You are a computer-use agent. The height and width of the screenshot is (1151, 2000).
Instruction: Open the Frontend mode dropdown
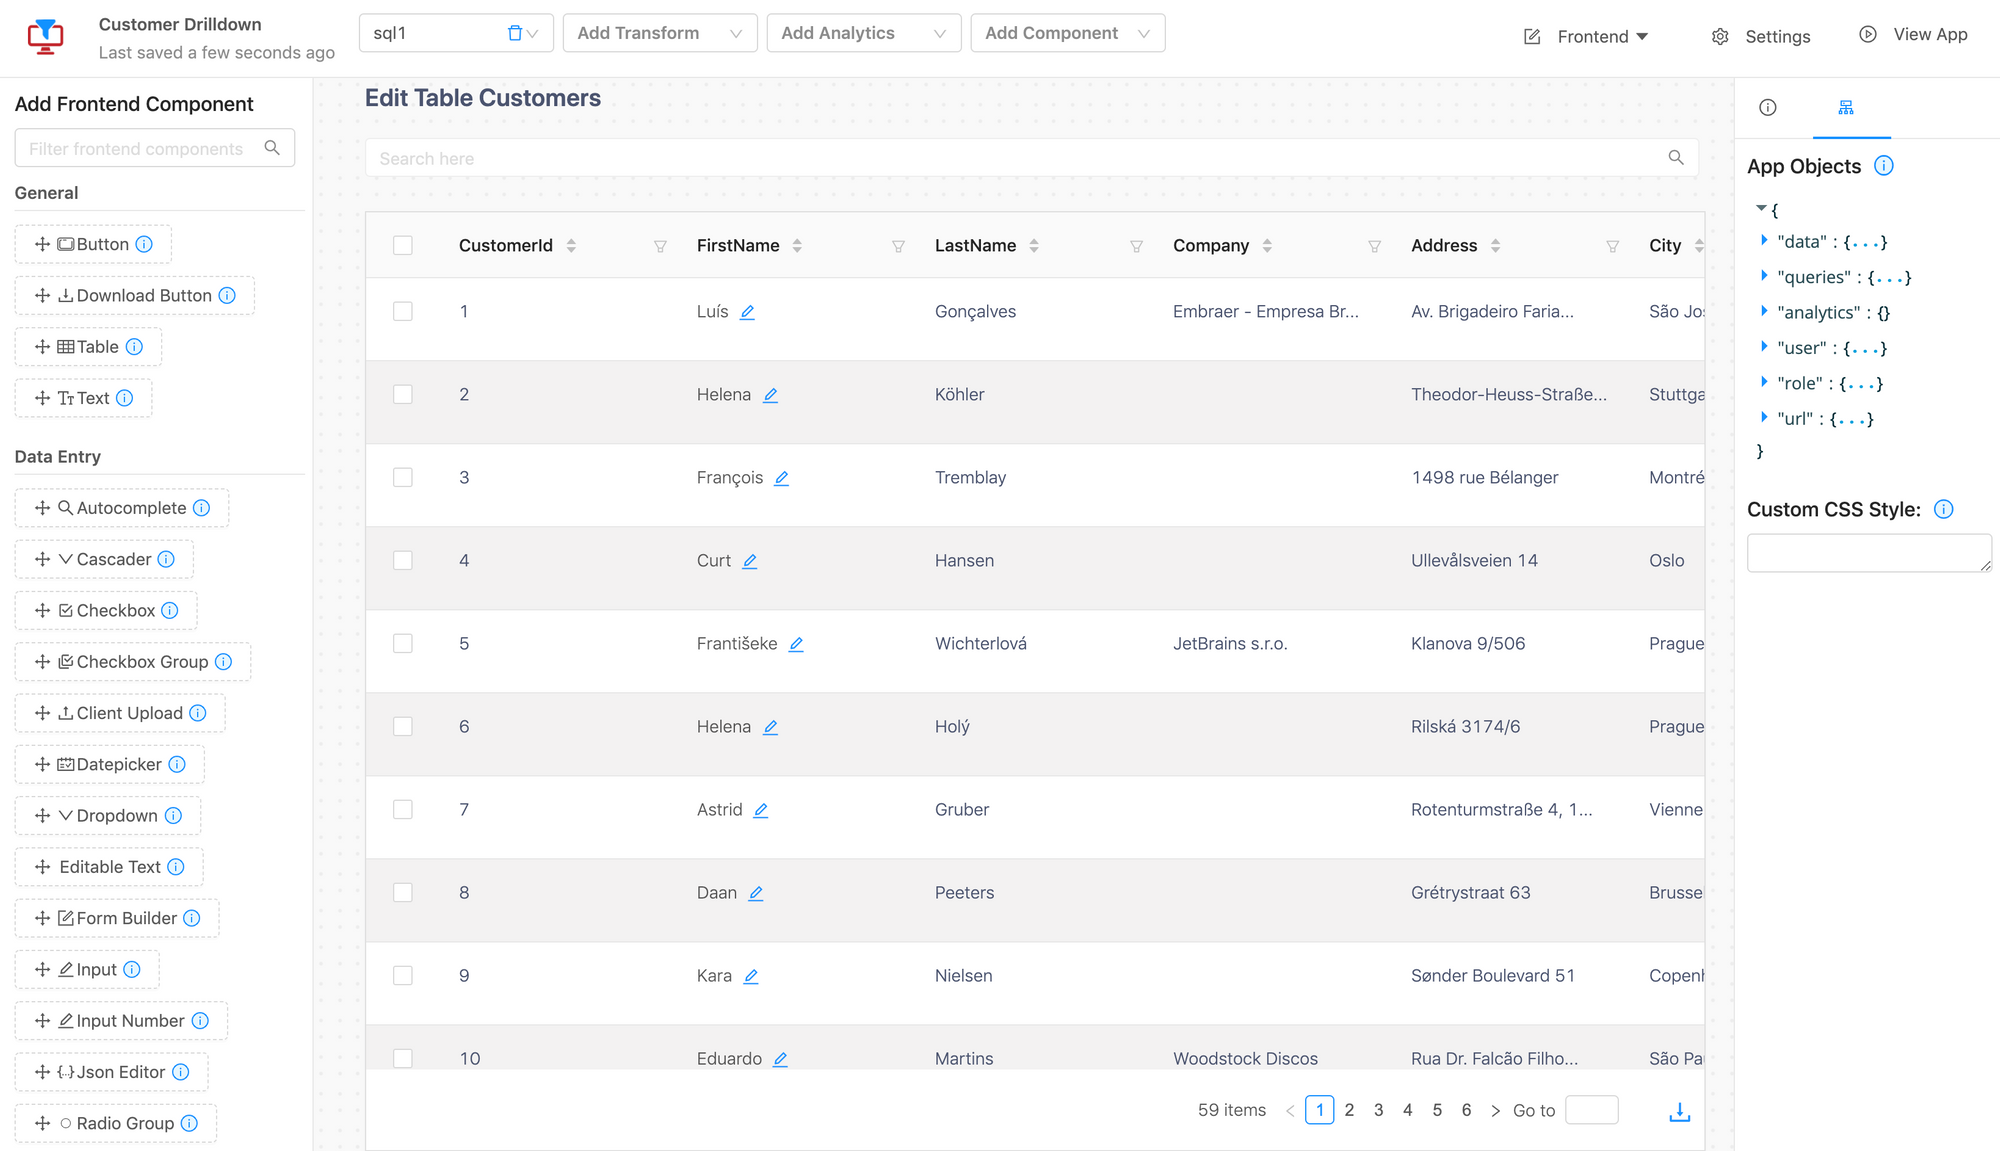pyautogui.click(x=1601, y=37)
